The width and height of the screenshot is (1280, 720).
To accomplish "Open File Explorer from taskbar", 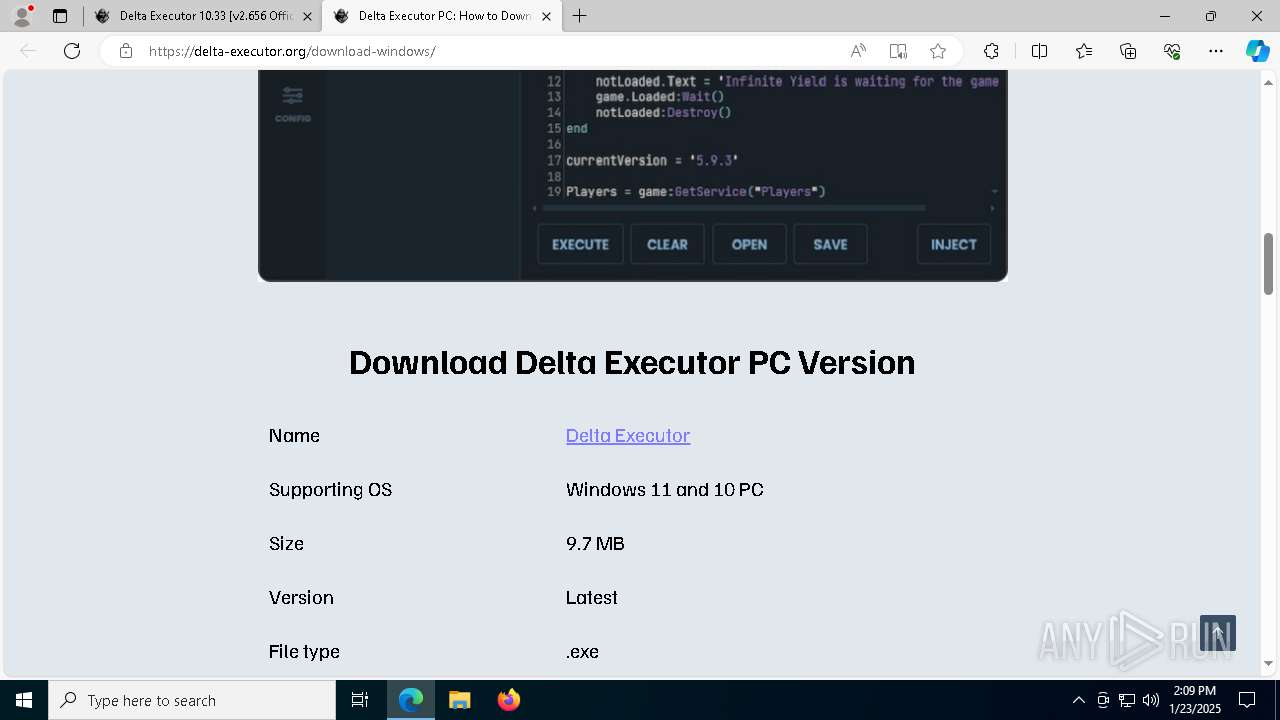I will pos(459,700).
